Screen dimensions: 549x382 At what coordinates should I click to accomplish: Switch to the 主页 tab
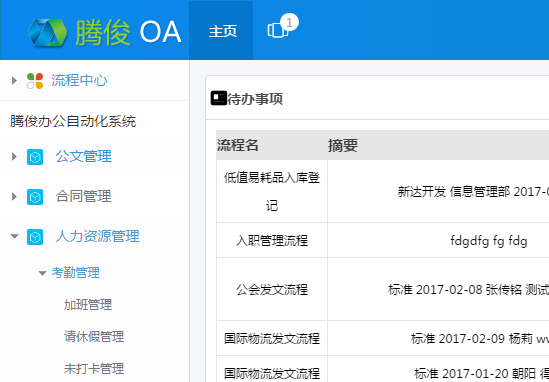pos(221,30)
